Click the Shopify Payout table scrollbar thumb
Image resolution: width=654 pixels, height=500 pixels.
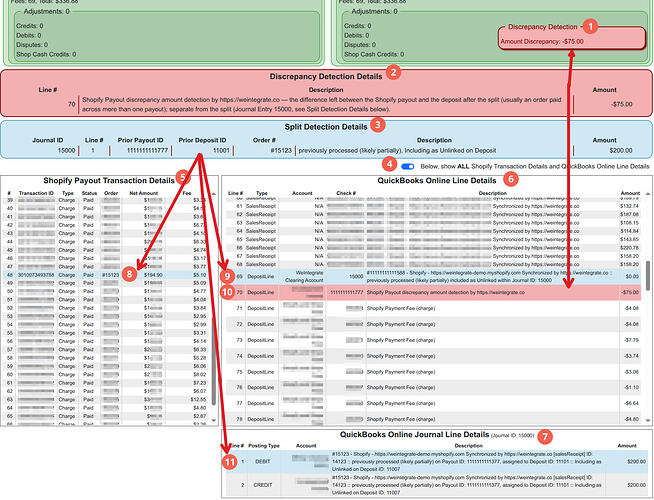(214, 361)
